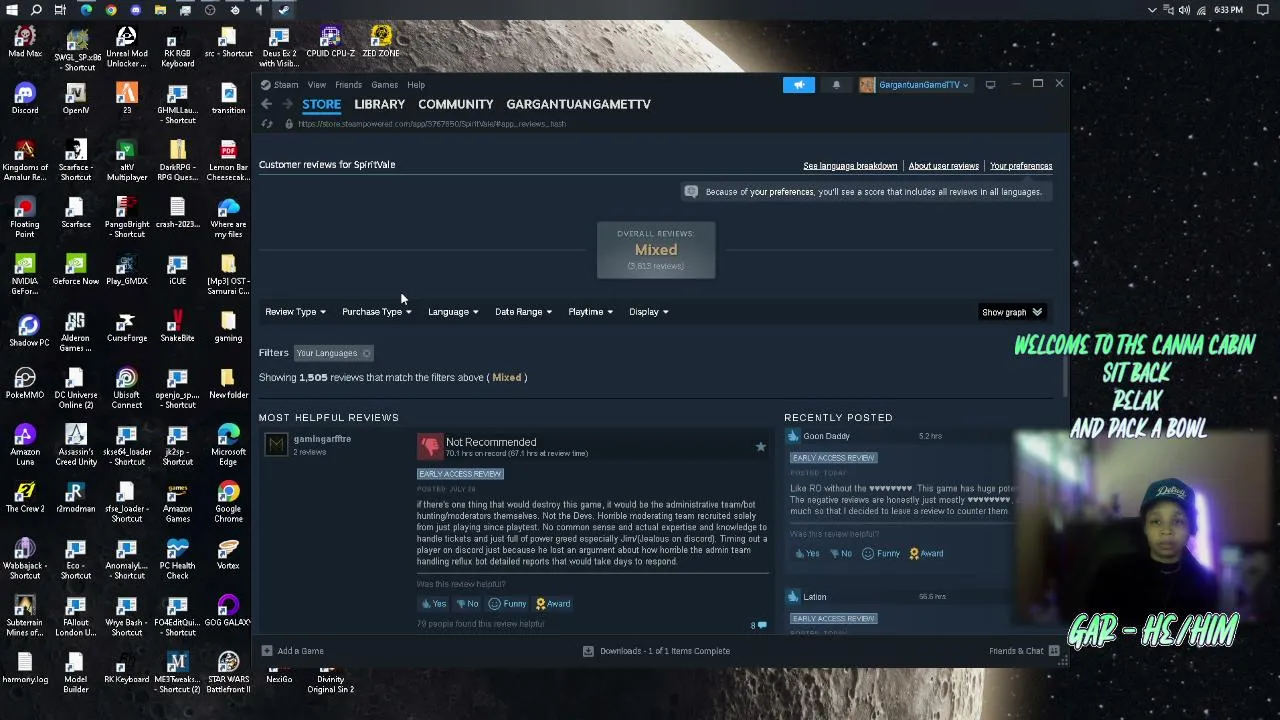Select the OpenIV desktop icon
Screen dimensions: 1280x720
click(76, 99)
